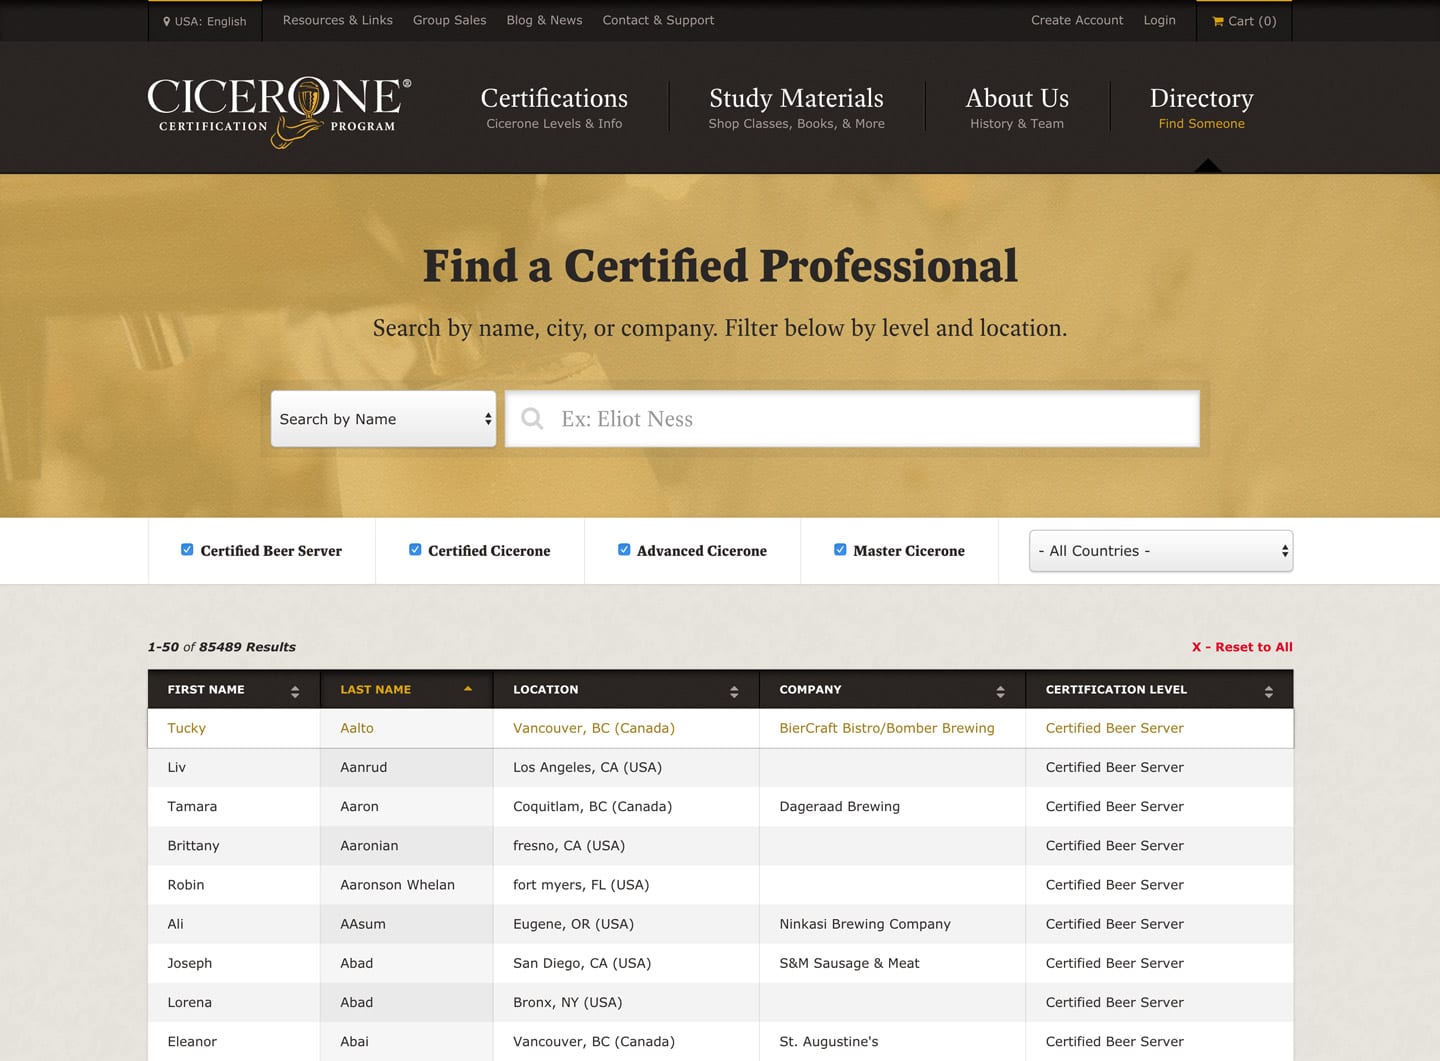The image size is (1440, 1061).
Task: Toggle the Master Cicerone checkbox
Action: click(x=840, y=549)
